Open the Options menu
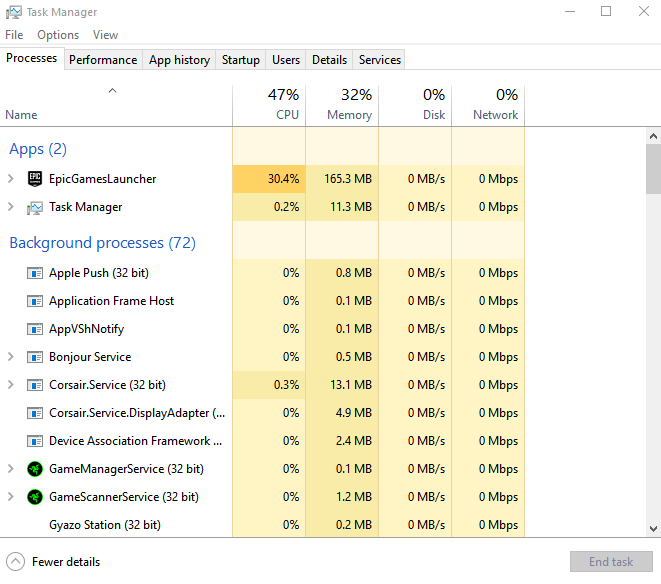Image resolution: width=661 pixels, height=584 pixels. [x=58, y=35]
